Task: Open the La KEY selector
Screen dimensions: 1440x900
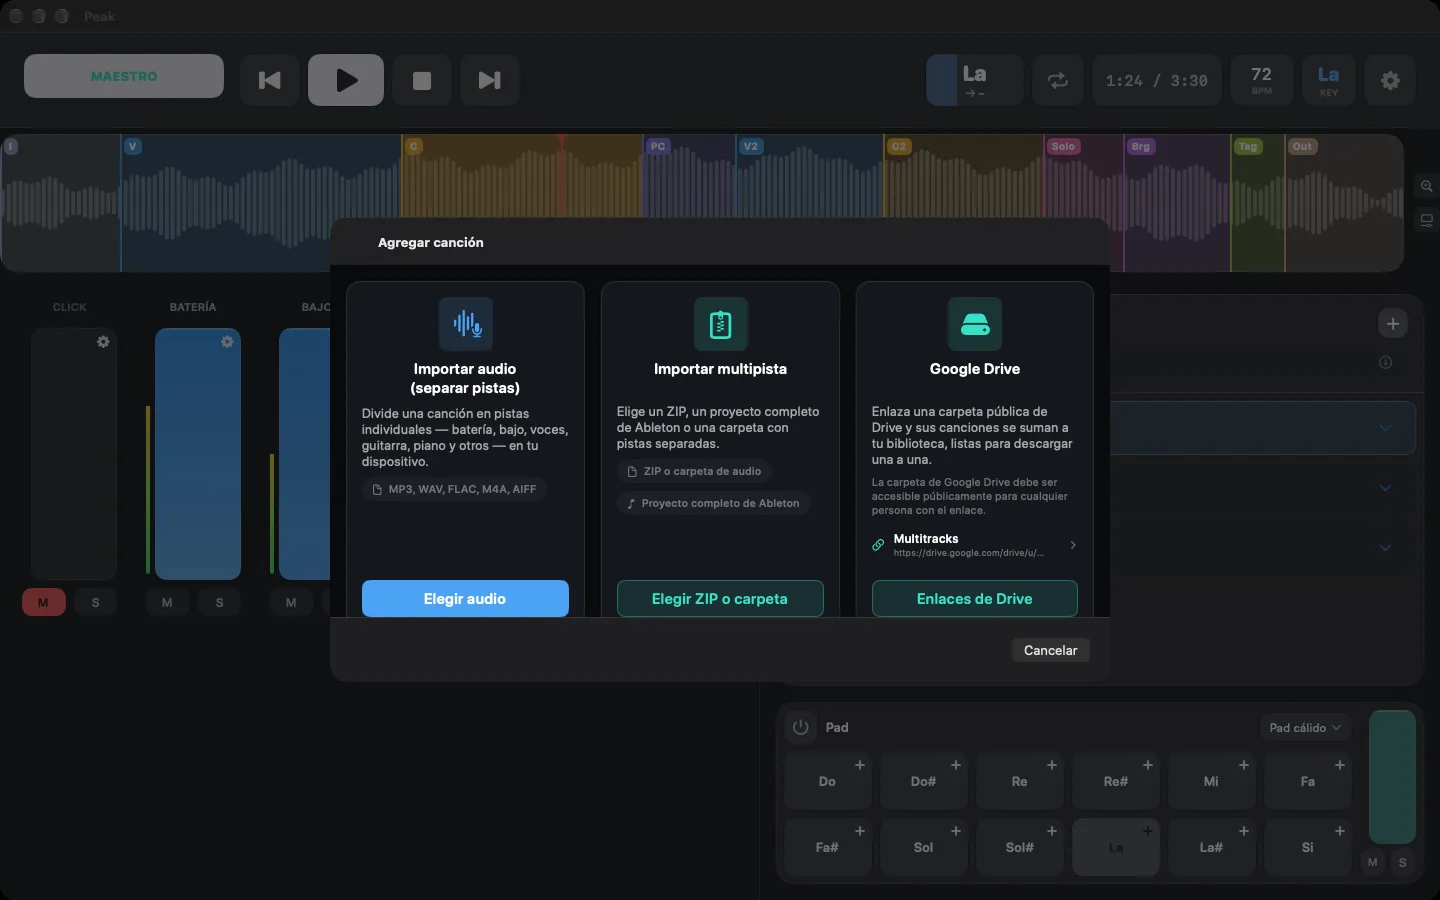Action: tap(1328, 80)
